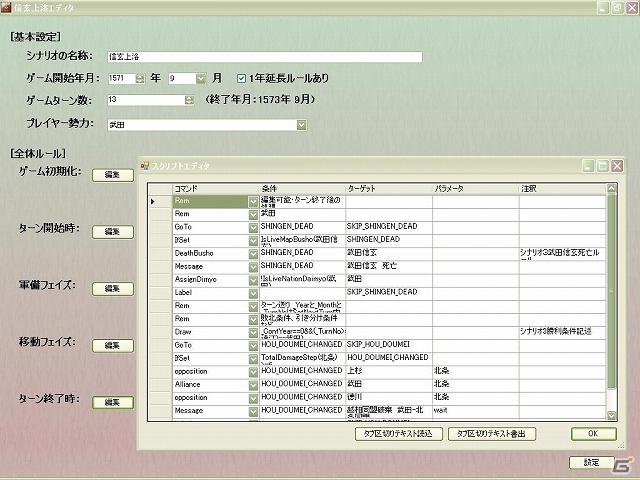Click the TotalDamageStep(北条) condition cell

(302, 358)
